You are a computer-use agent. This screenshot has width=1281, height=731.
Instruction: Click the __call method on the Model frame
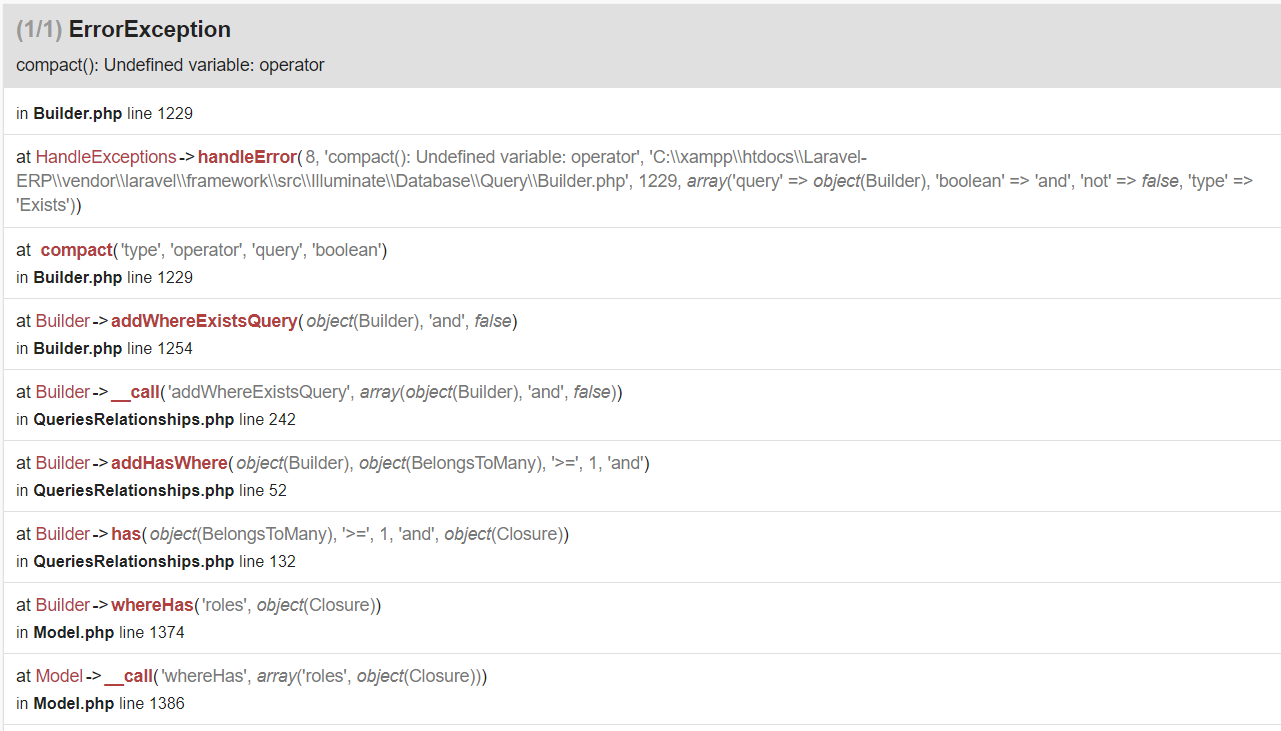[x=128, y=676]
